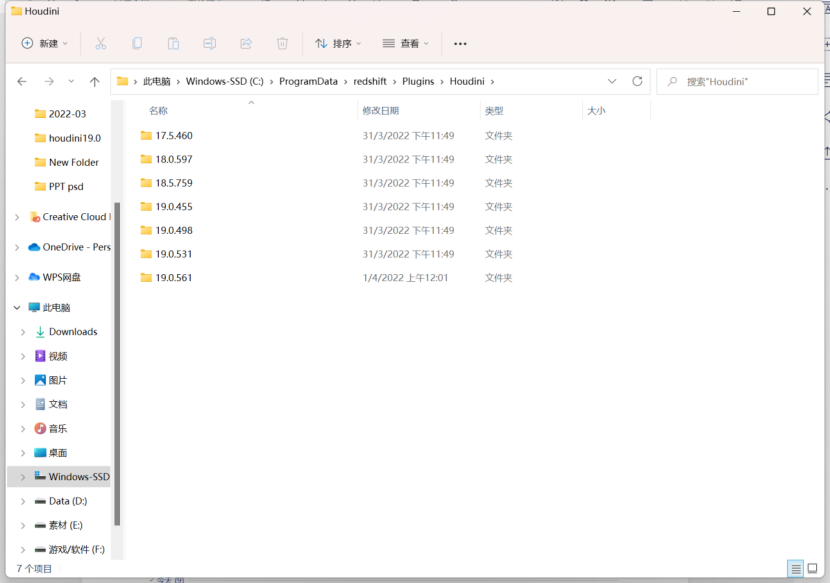Sort by 大小 column header

[x=596, y=111]
